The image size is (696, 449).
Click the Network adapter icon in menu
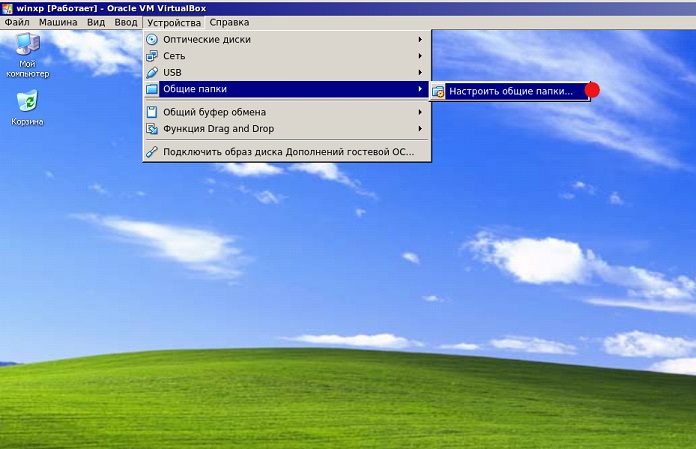click(152, 56)
